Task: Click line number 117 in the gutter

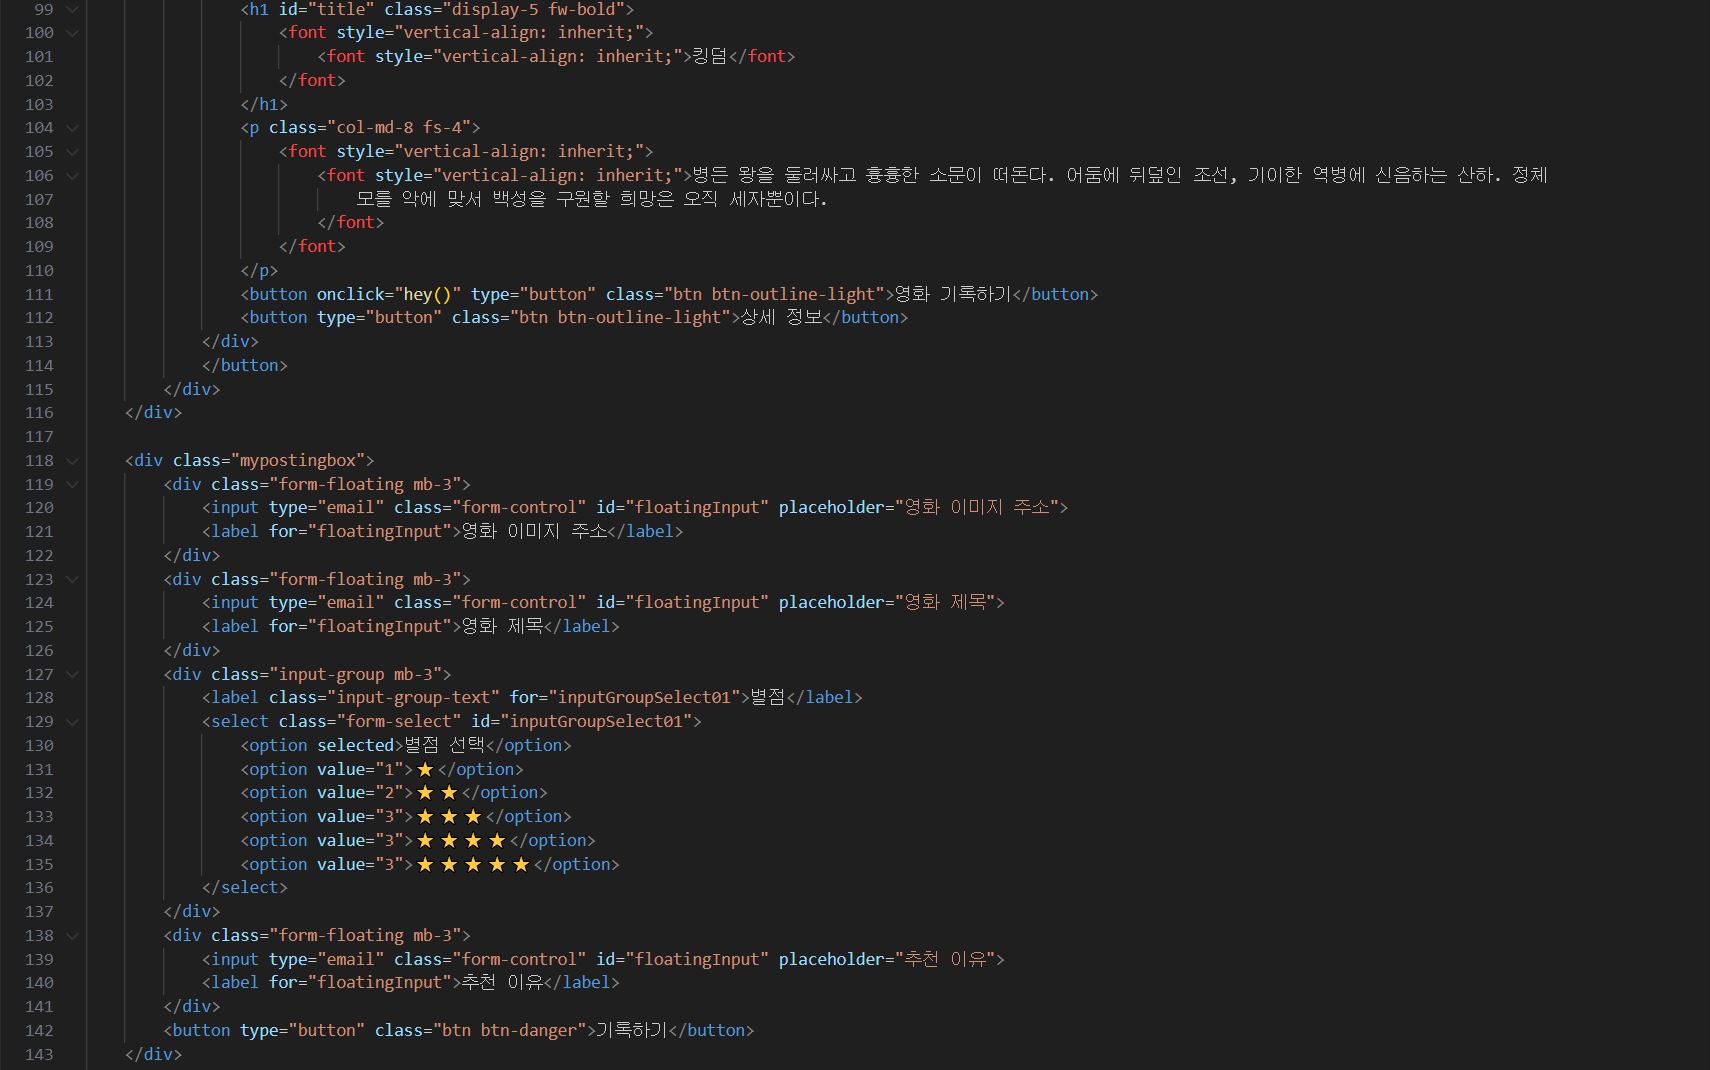Action: coord(39,436)
